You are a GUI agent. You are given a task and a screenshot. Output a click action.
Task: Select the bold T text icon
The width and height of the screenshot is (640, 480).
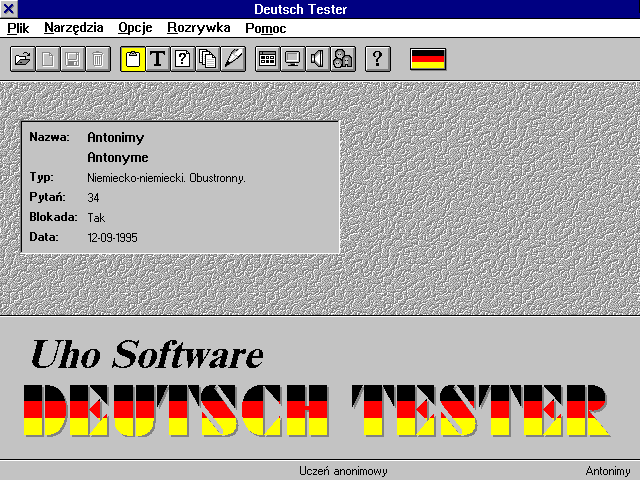(x=157, y=59)
